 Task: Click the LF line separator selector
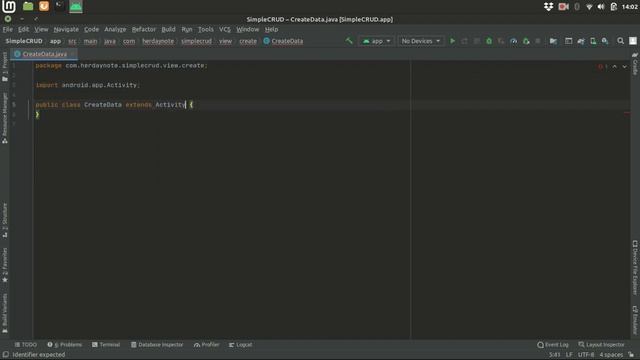[x=569, y=355]
